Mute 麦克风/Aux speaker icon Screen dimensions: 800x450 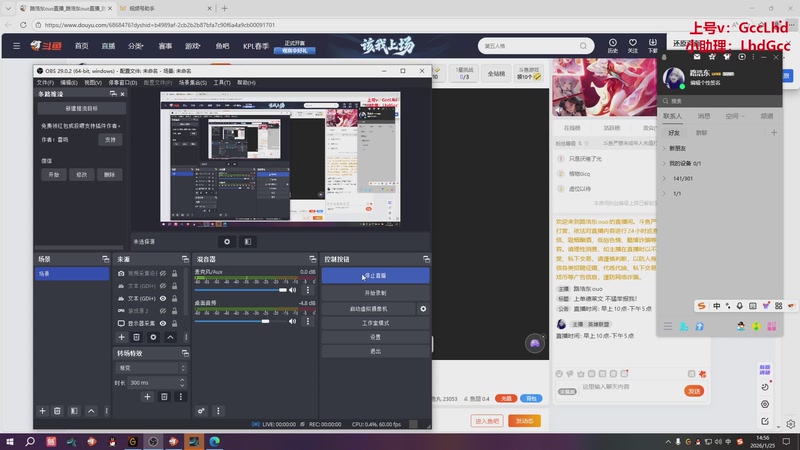pos(292,290)
